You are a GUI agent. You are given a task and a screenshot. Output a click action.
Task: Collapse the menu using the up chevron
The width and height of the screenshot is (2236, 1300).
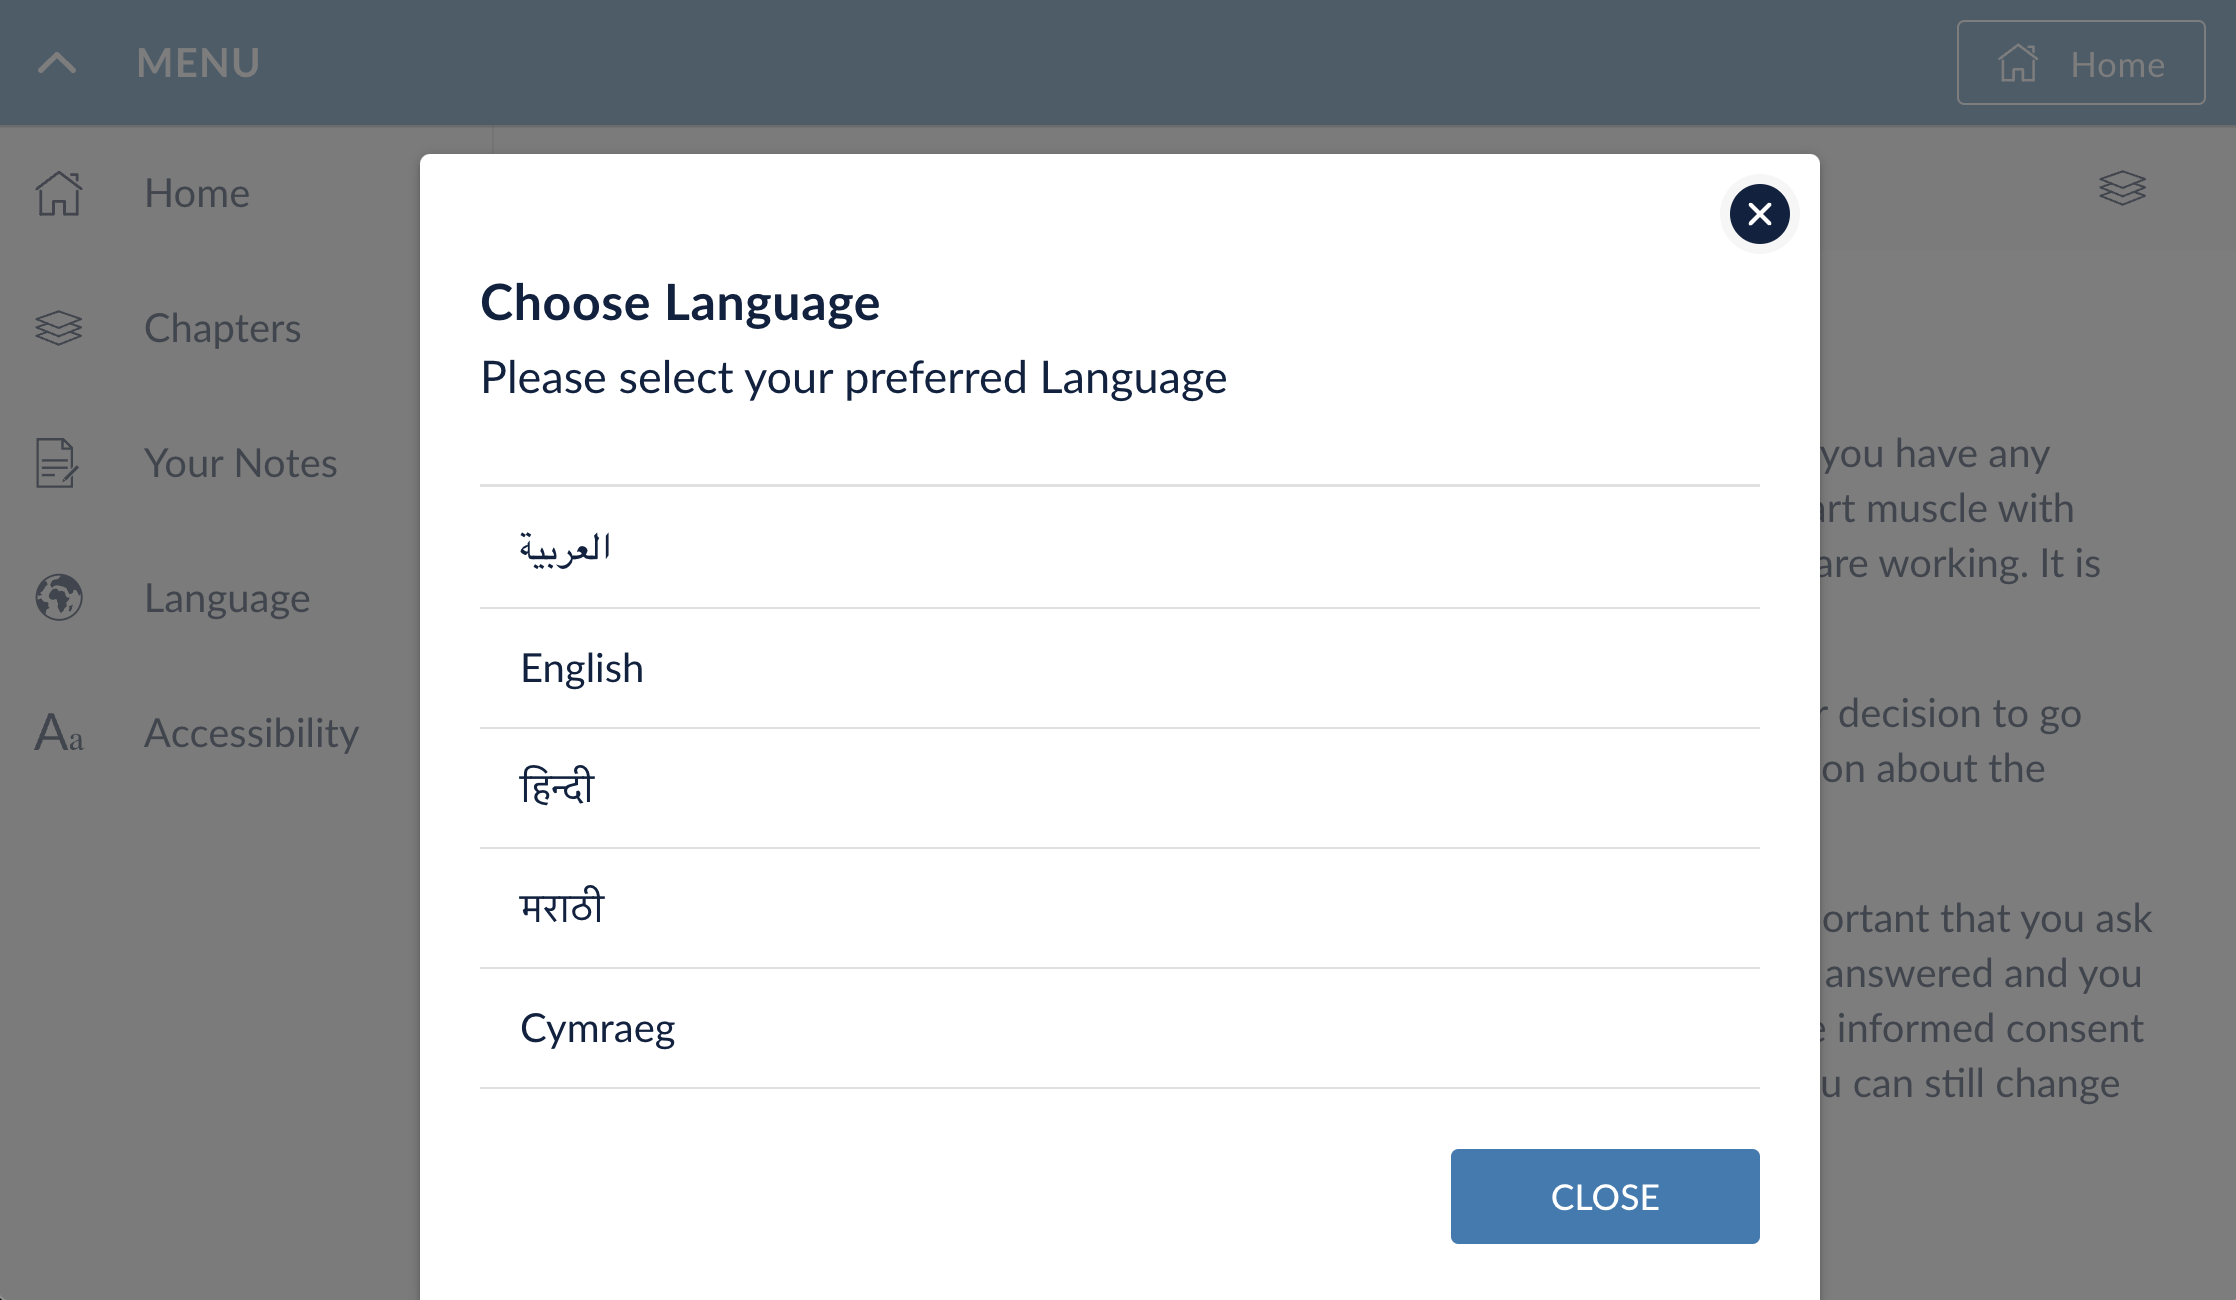(x=58, y=62)
